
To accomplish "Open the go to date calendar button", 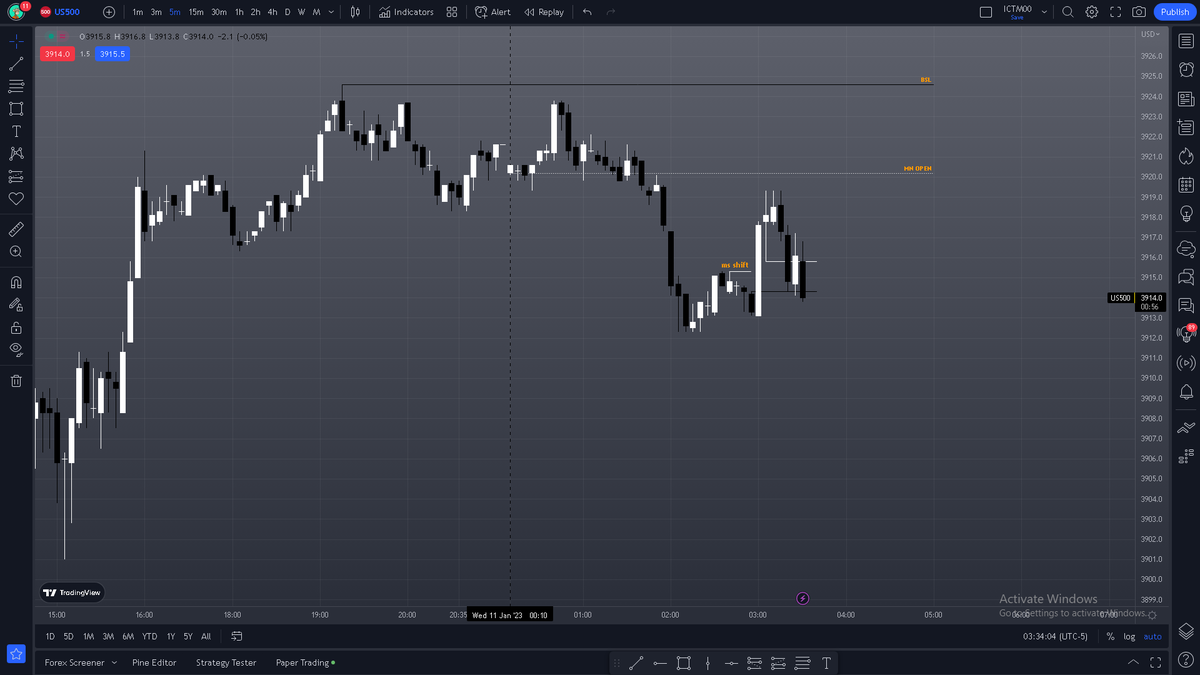I will click(237, 636).
